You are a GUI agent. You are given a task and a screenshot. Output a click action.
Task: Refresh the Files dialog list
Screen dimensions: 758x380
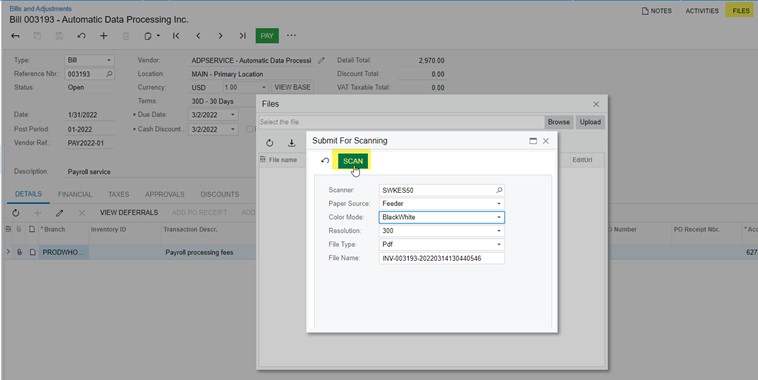click(x=269, y=143)
